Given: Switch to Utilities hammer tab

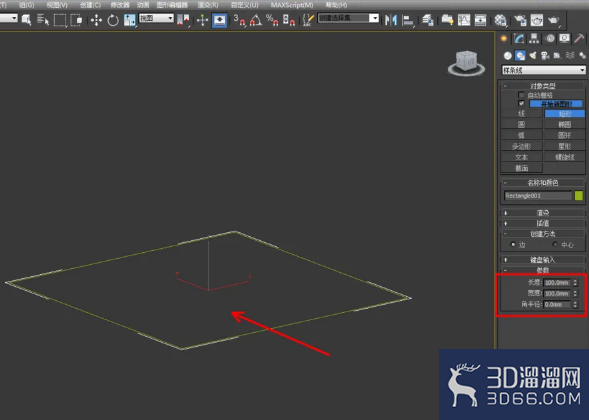Looking at the screenshot, I should click(x=579, y=38).
